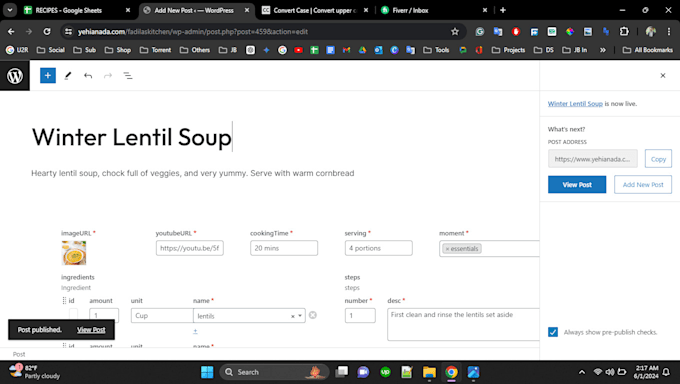Go back in browser history
680x384 pixels.
coord(11,31)
